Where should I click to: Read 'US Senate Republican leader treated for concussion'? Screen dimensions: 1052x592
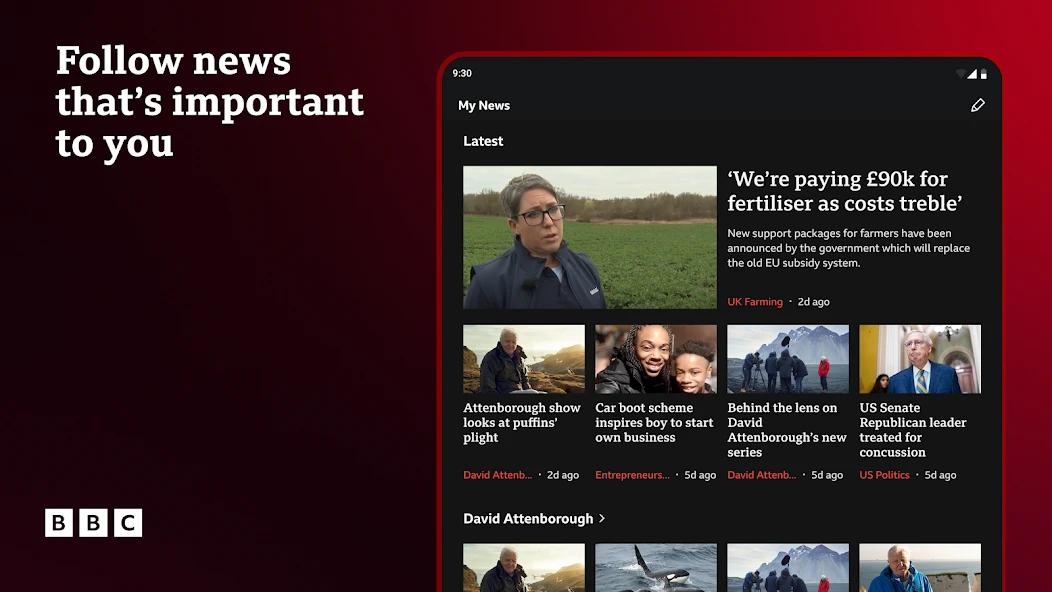click(x=912, y=430)
